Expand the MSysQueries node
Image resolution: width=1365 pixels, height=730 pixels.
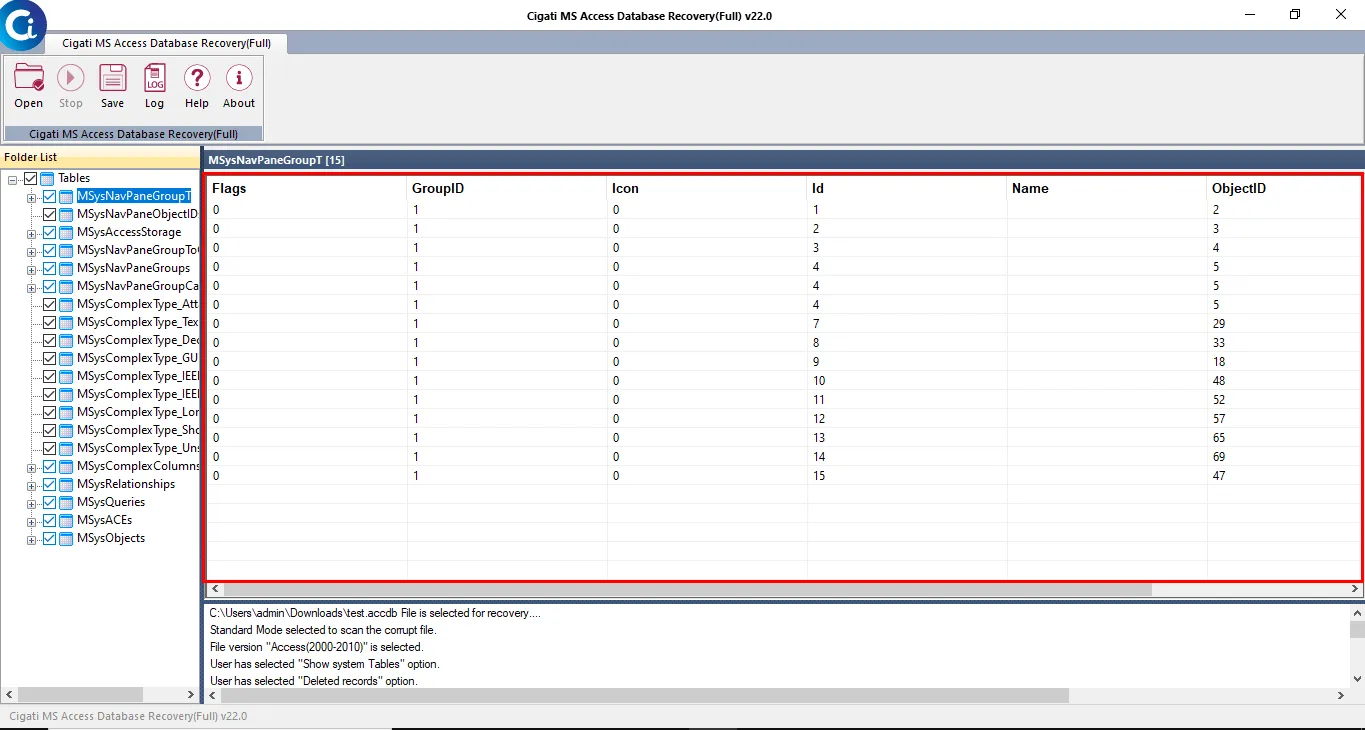[x=32, y=503]
